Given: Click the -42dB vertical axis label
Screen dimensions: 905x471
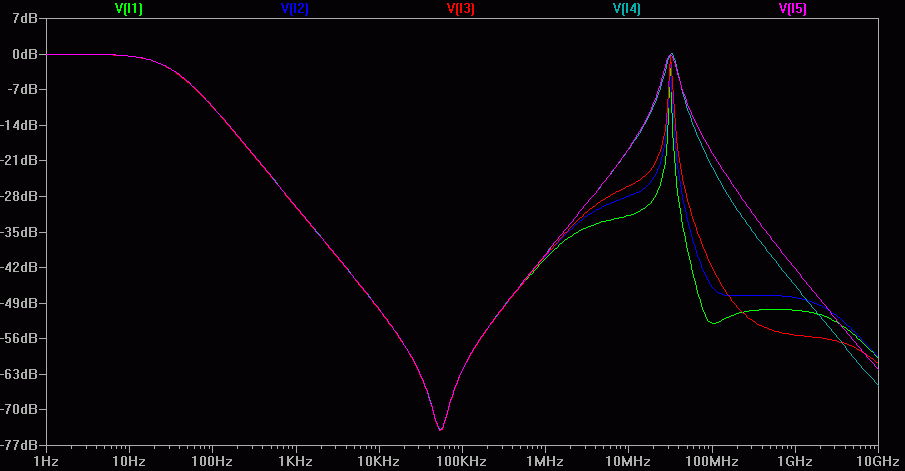Looking at the screenshot, I should click(19, 267).
